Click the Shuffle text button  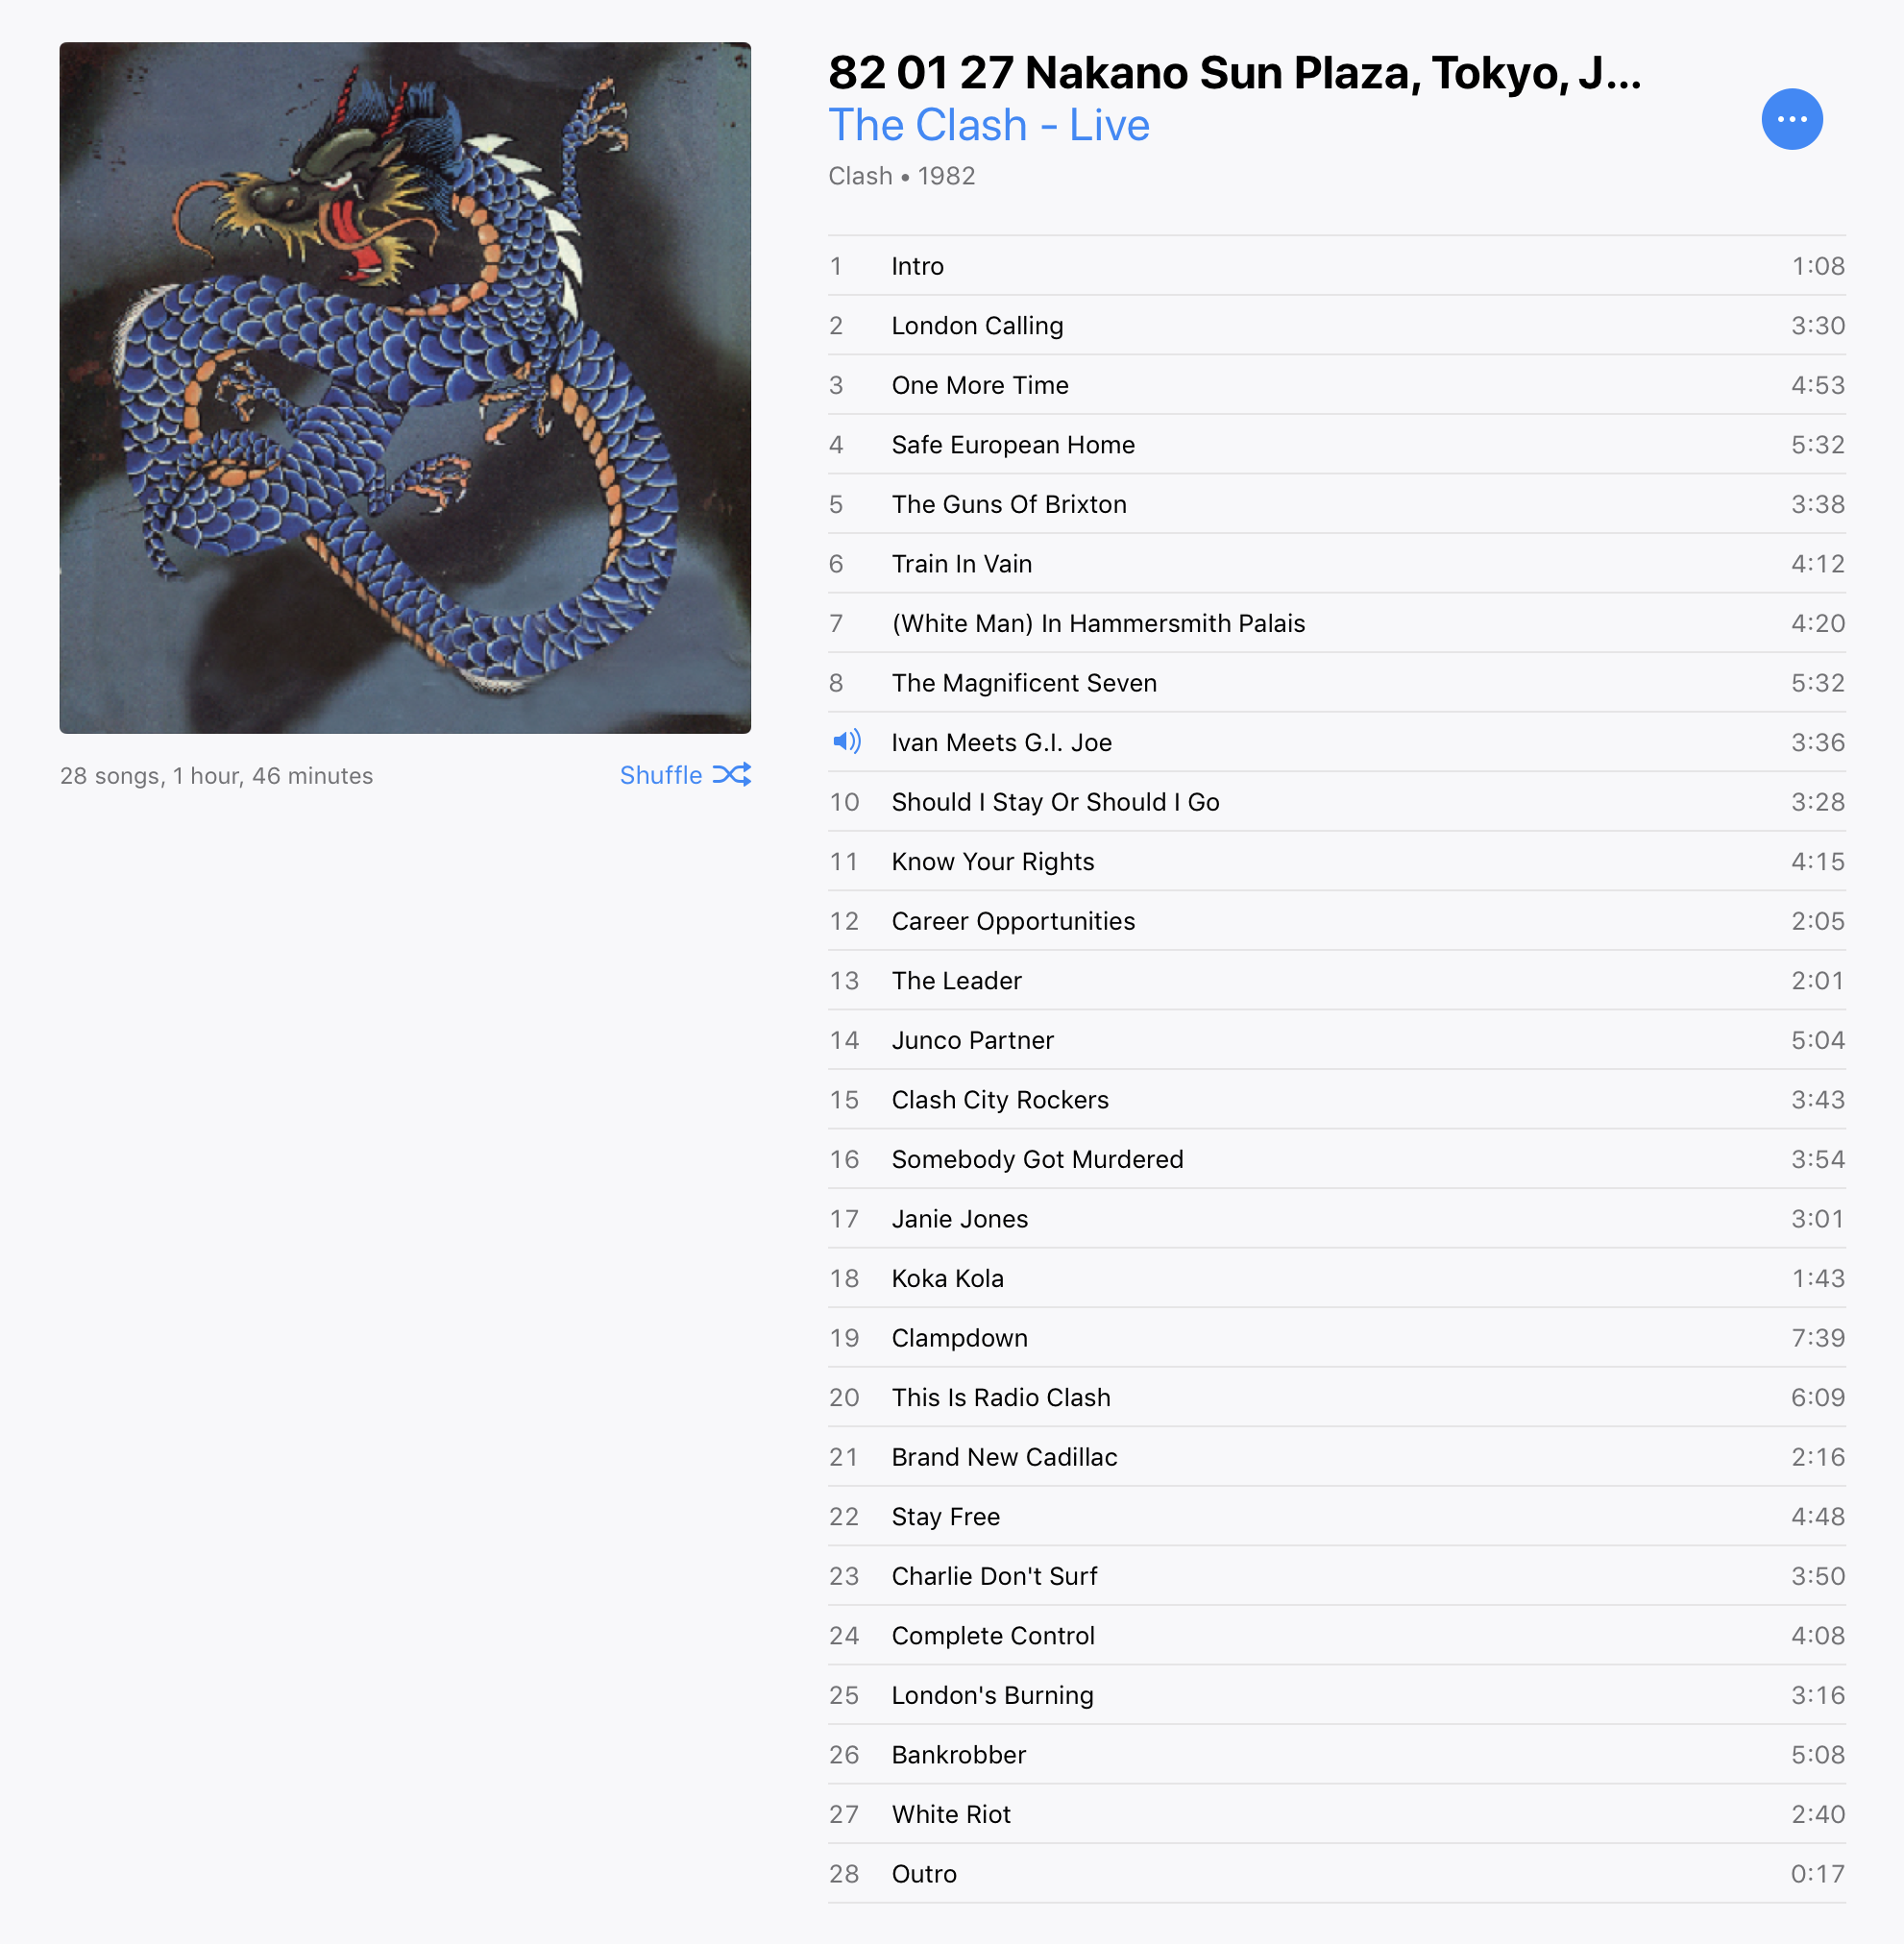coord(661,775)
